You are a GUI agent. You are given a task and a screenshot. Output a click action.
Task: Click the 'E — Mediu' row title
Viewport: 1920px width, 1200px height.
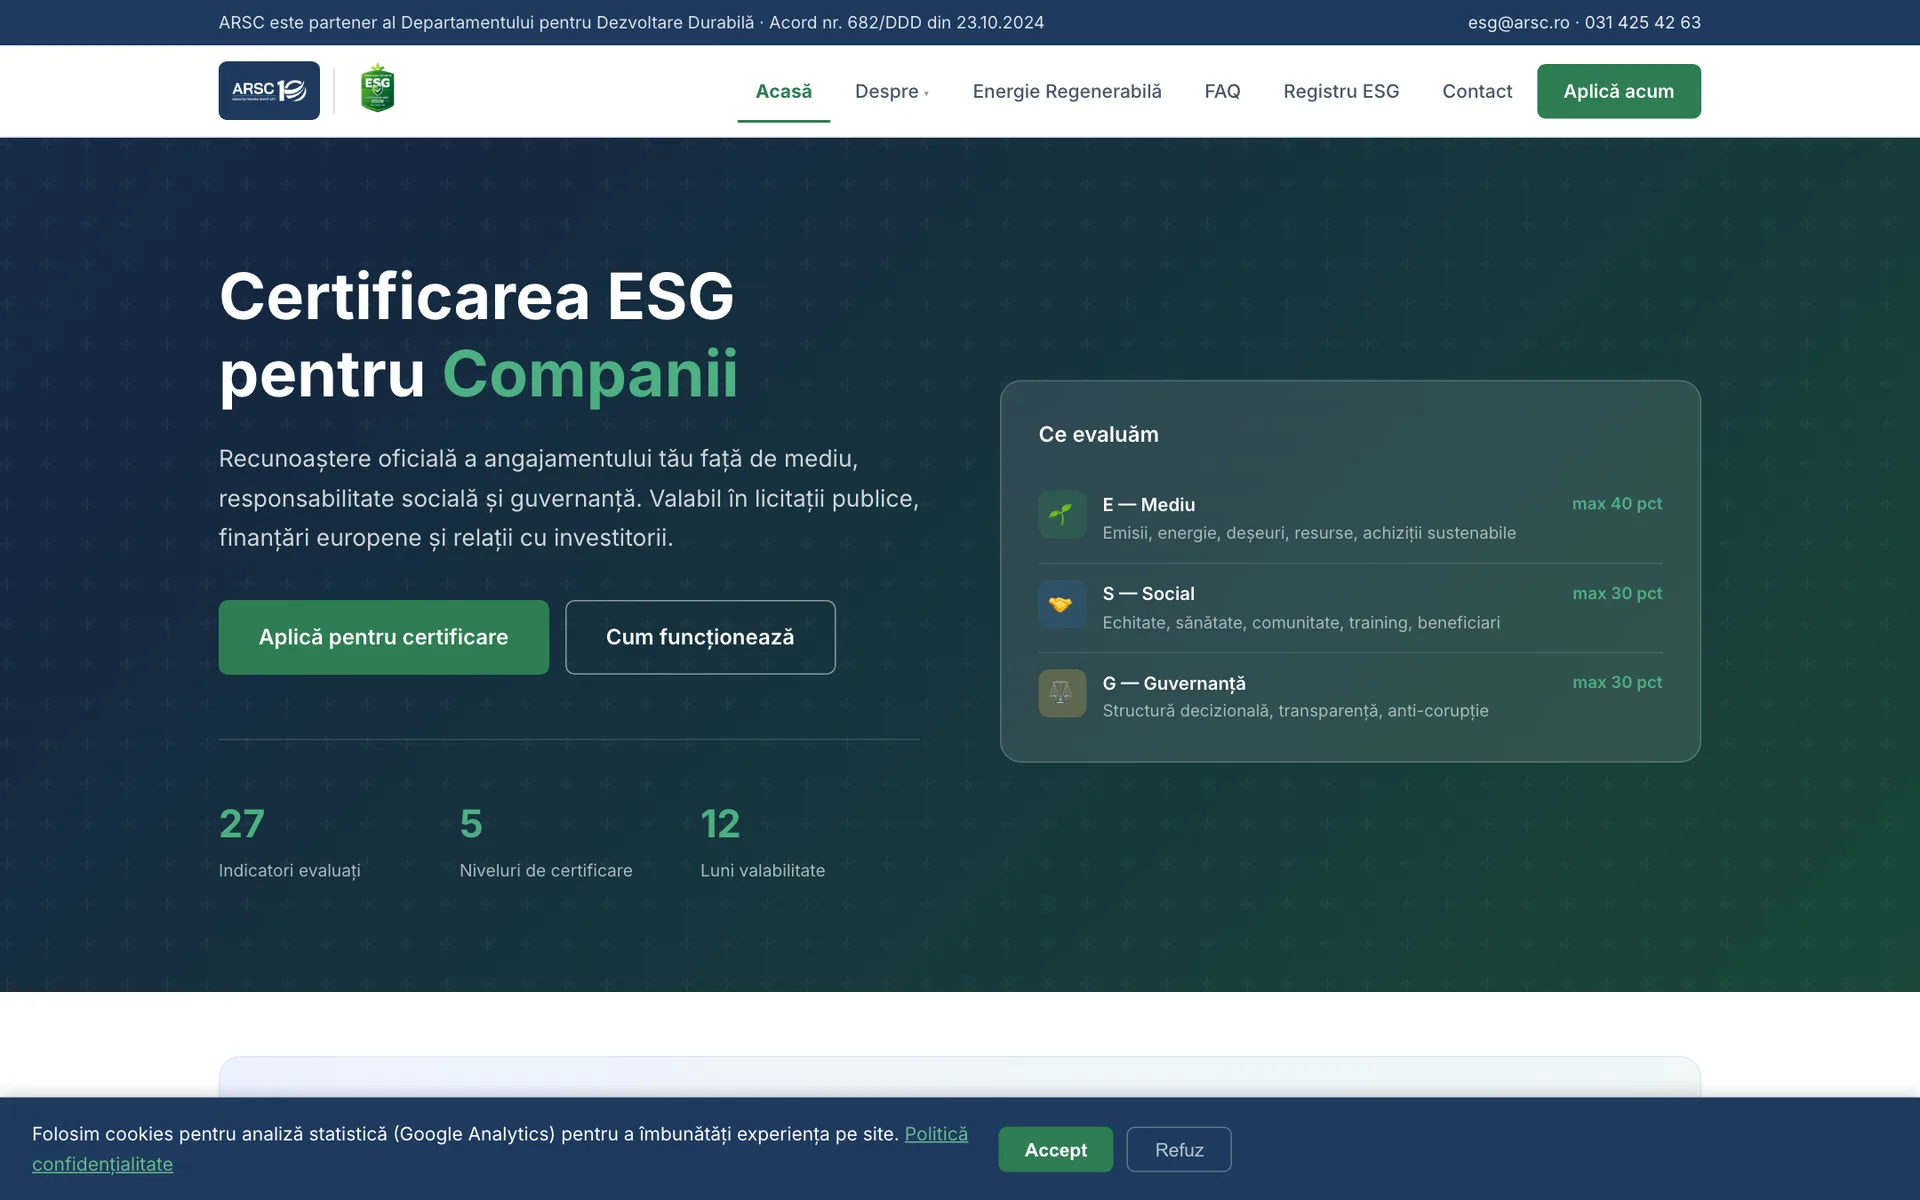1148,505
